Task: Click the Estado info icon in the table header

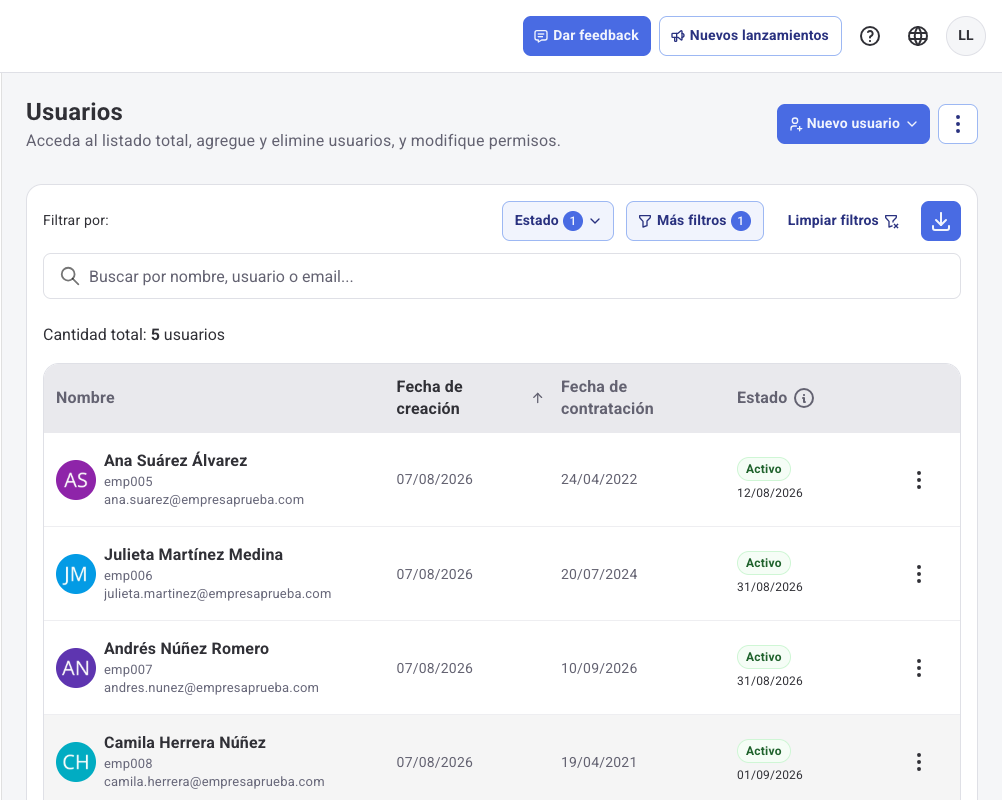Action: (804, 398)
